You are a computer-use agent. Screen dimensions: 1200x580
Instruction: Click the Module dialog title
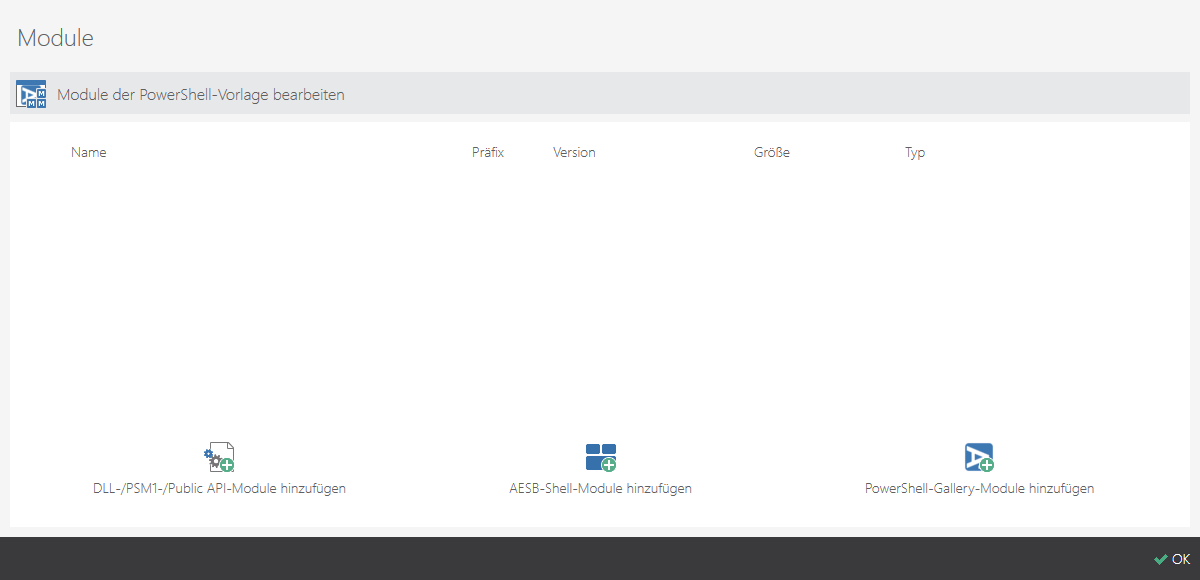(x=55, y=38)
